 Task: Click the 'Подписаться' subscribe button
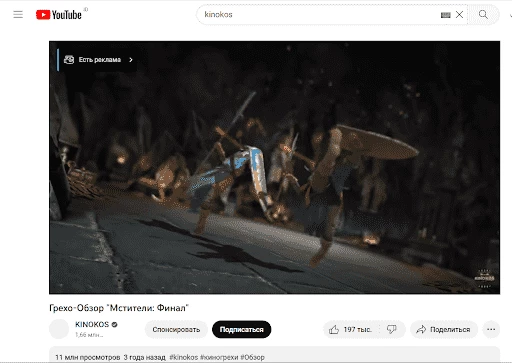click(x=241, y=329)
